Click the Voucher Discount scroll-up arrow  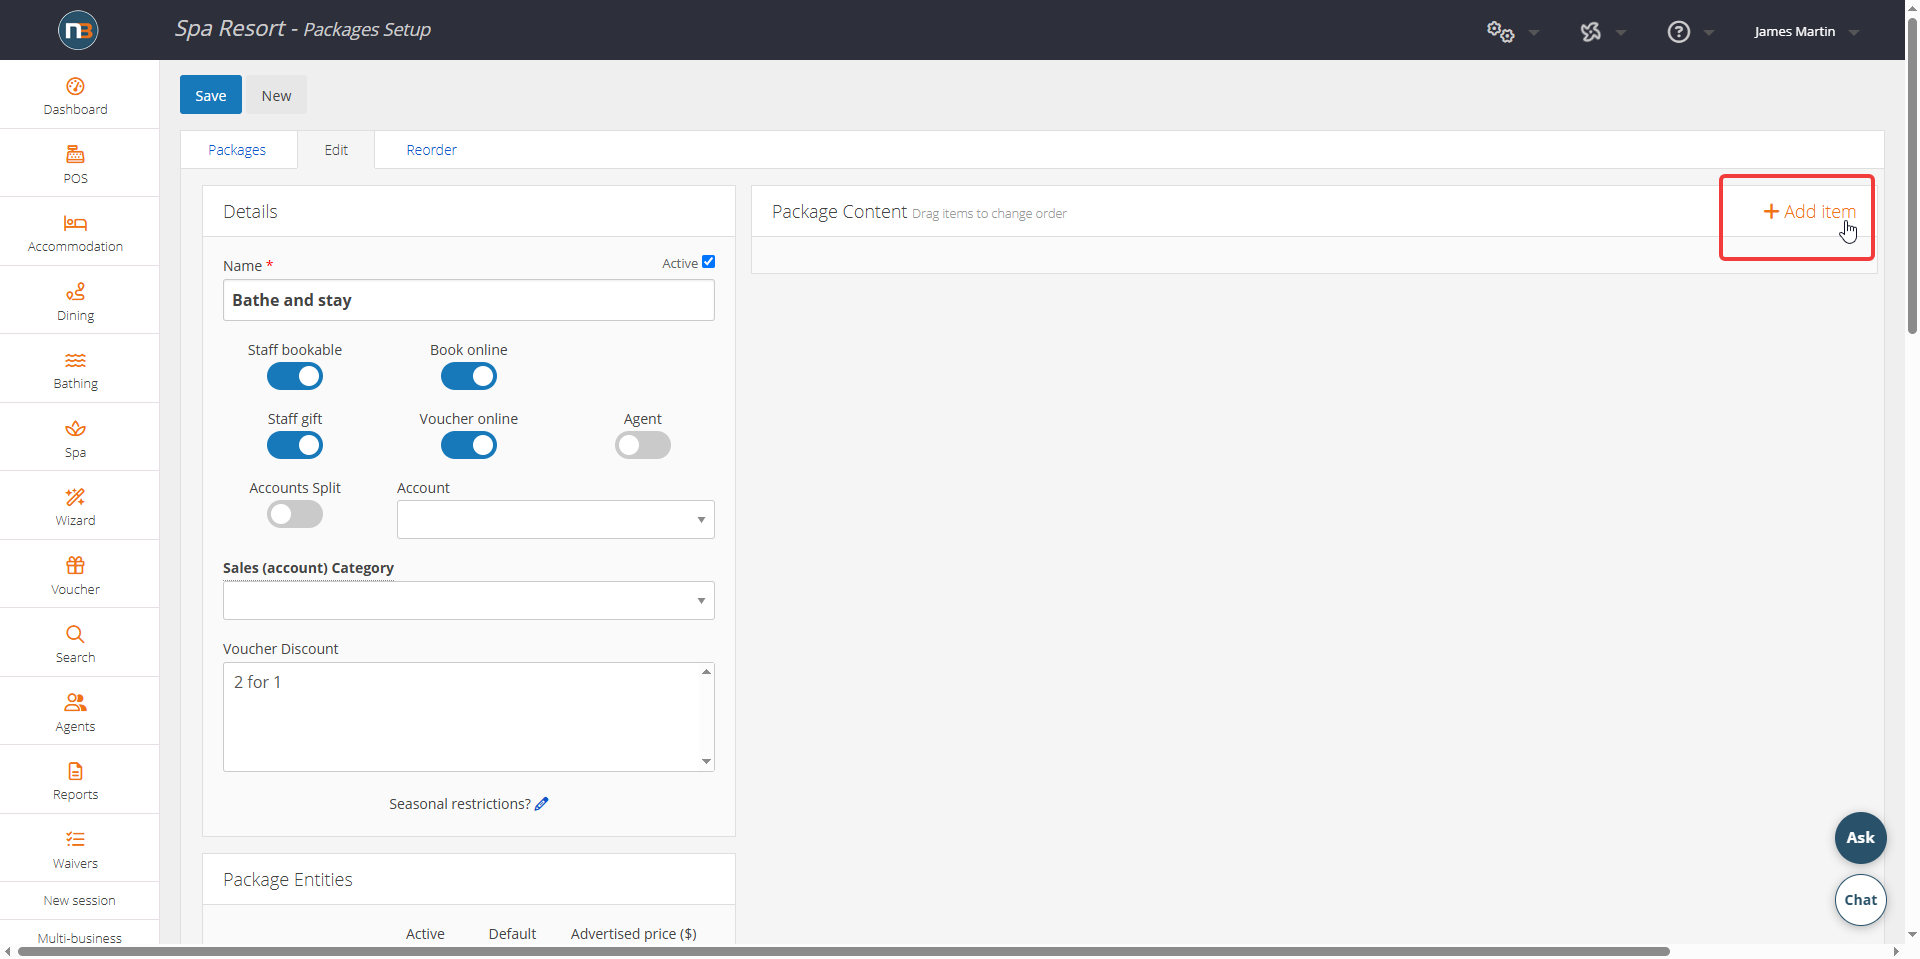pyautogui.click(x=707, y=672)
